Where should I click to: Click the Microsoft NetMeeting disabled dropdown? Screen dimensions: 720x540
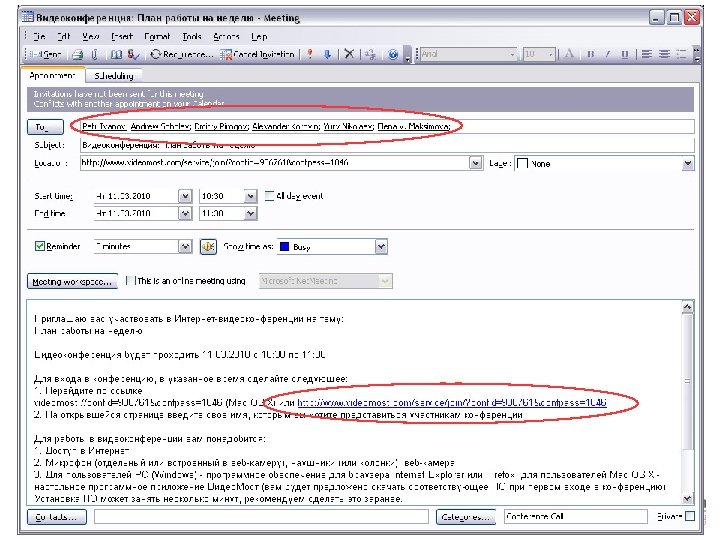point(326,281)
